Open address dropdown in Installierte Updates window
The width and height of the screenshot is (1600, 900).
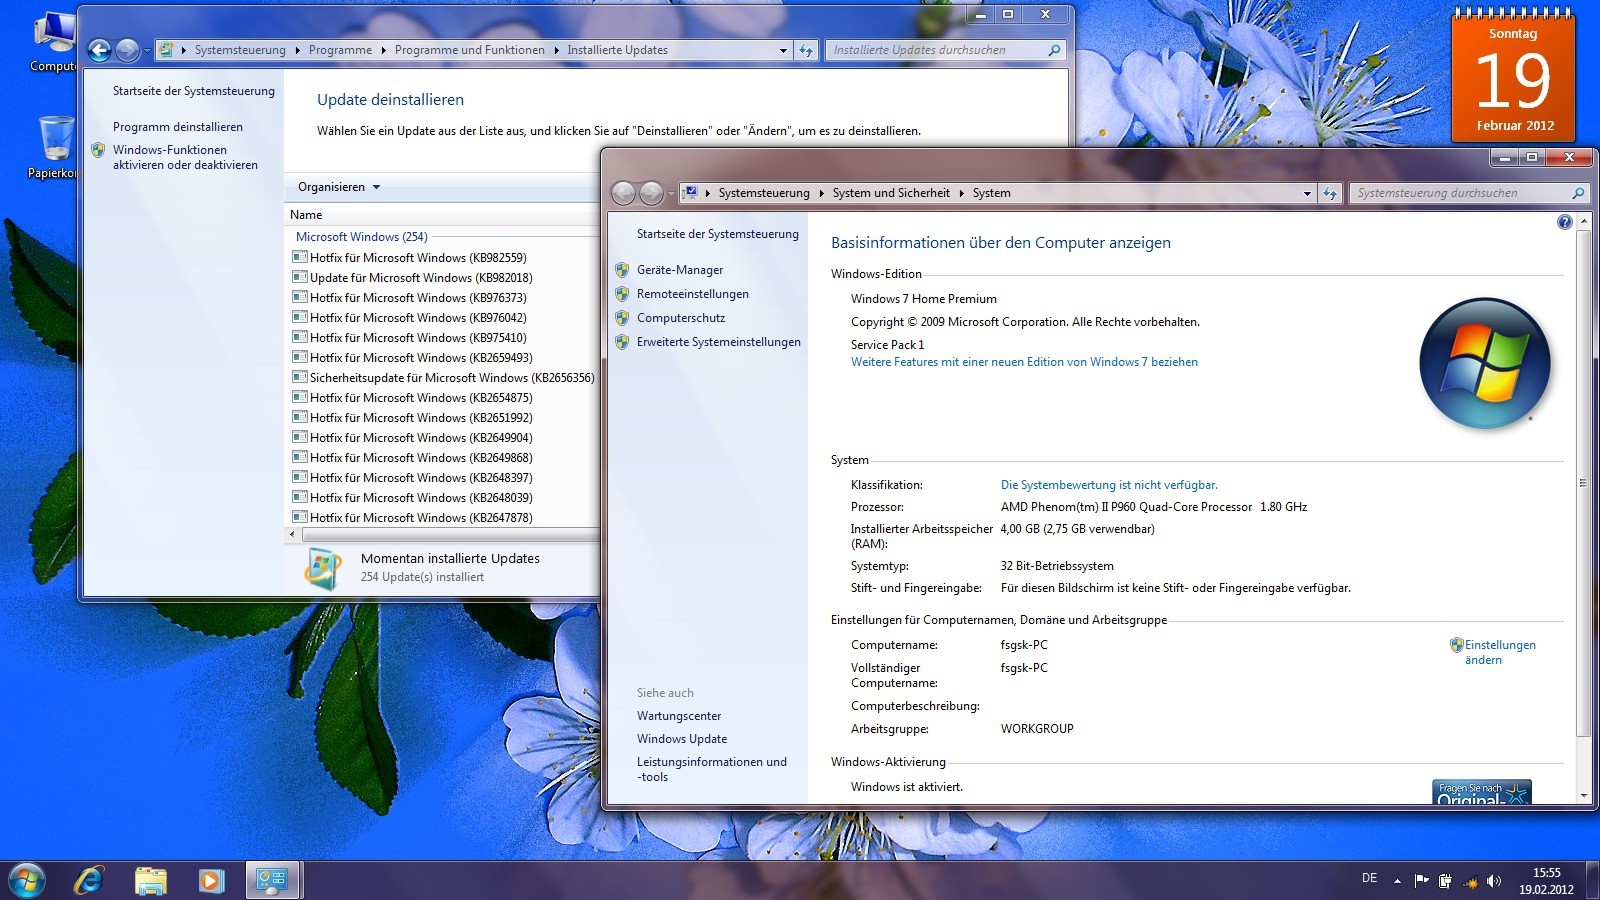[783, 50]
